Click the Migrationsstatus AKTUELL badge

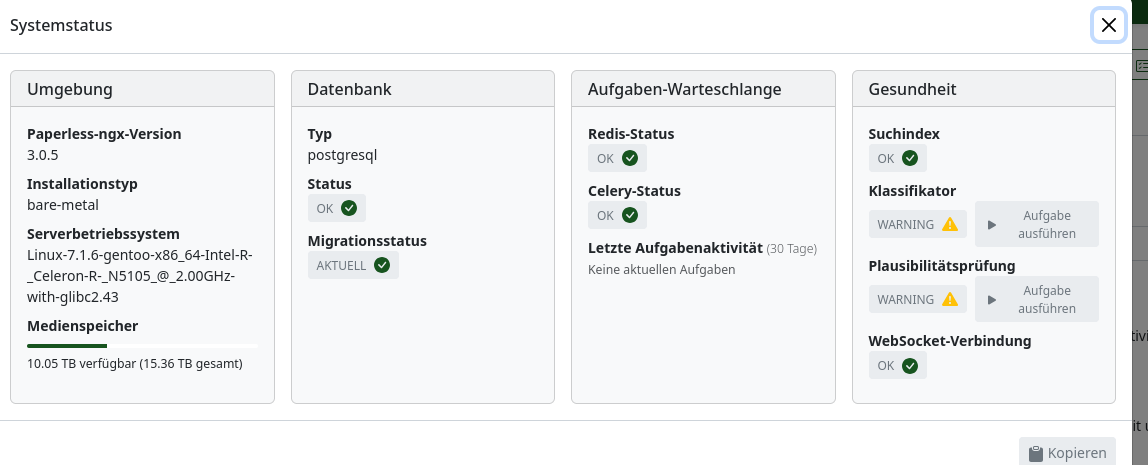[x=353, y=265]
